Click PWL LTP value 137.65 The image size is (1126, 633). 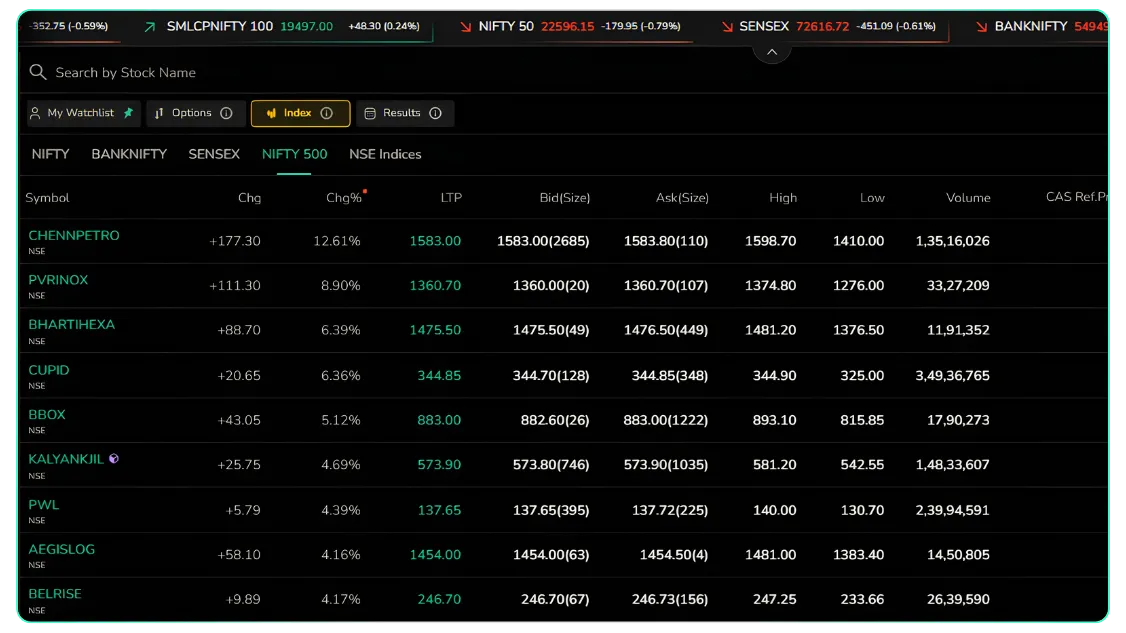pos(439,510)
